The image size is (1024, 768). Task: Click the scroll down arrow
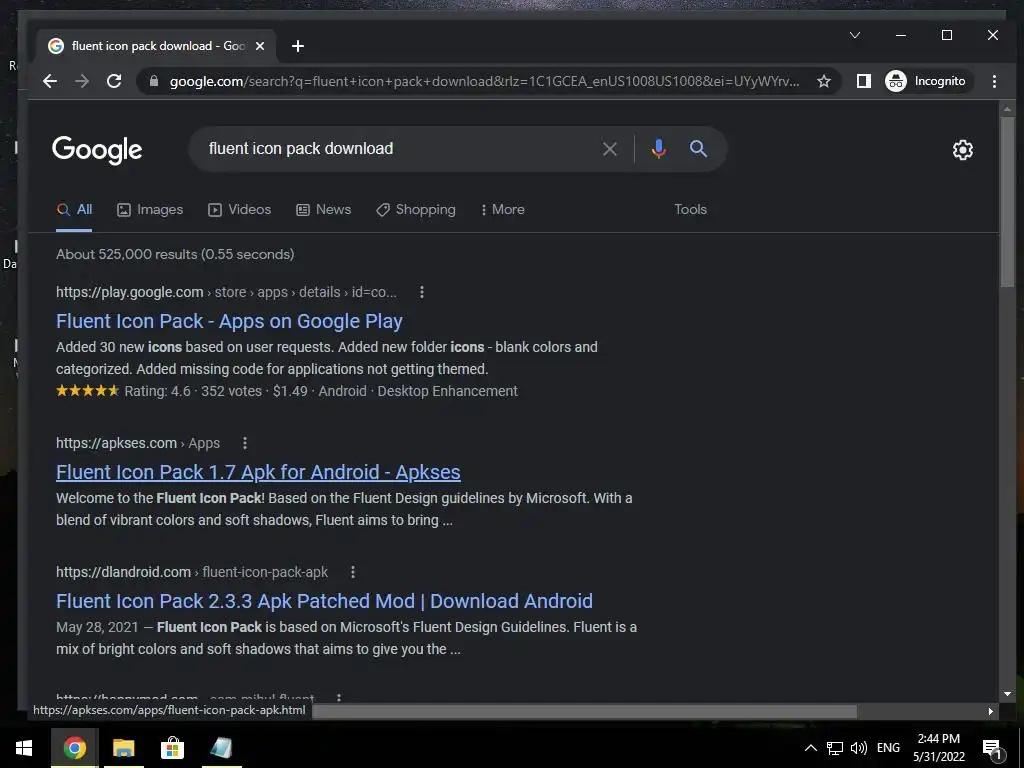coord(1007,694)
